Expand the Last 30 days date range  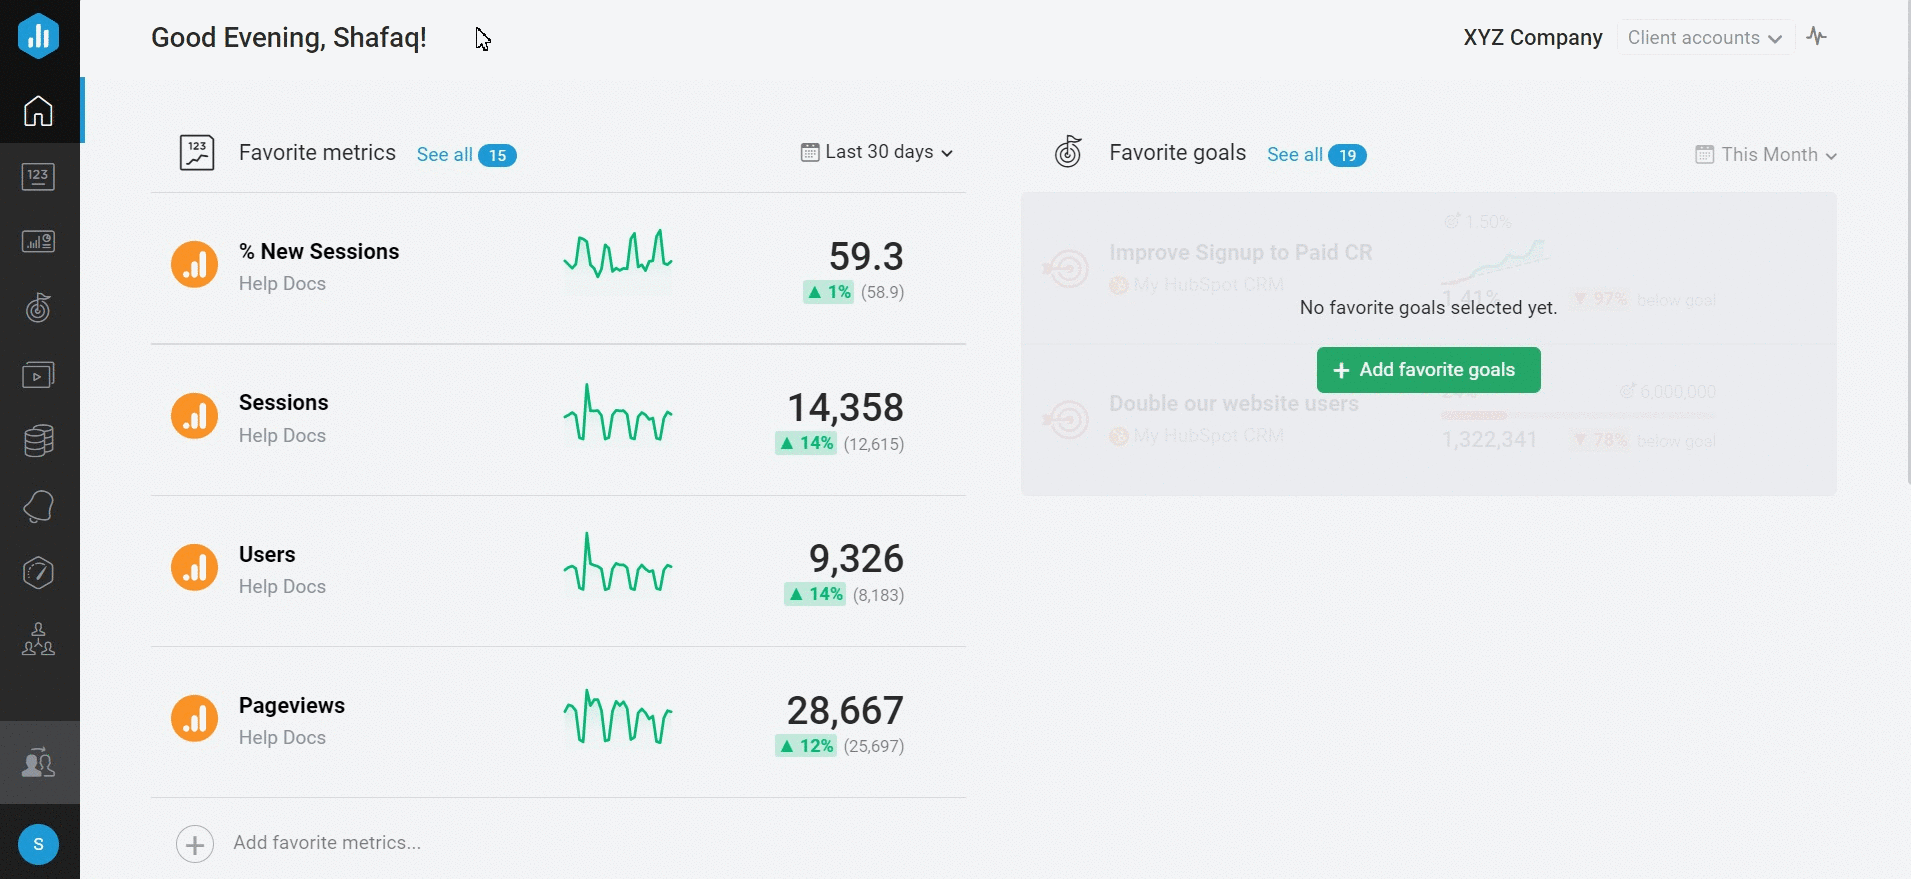[x=877, y=152]
